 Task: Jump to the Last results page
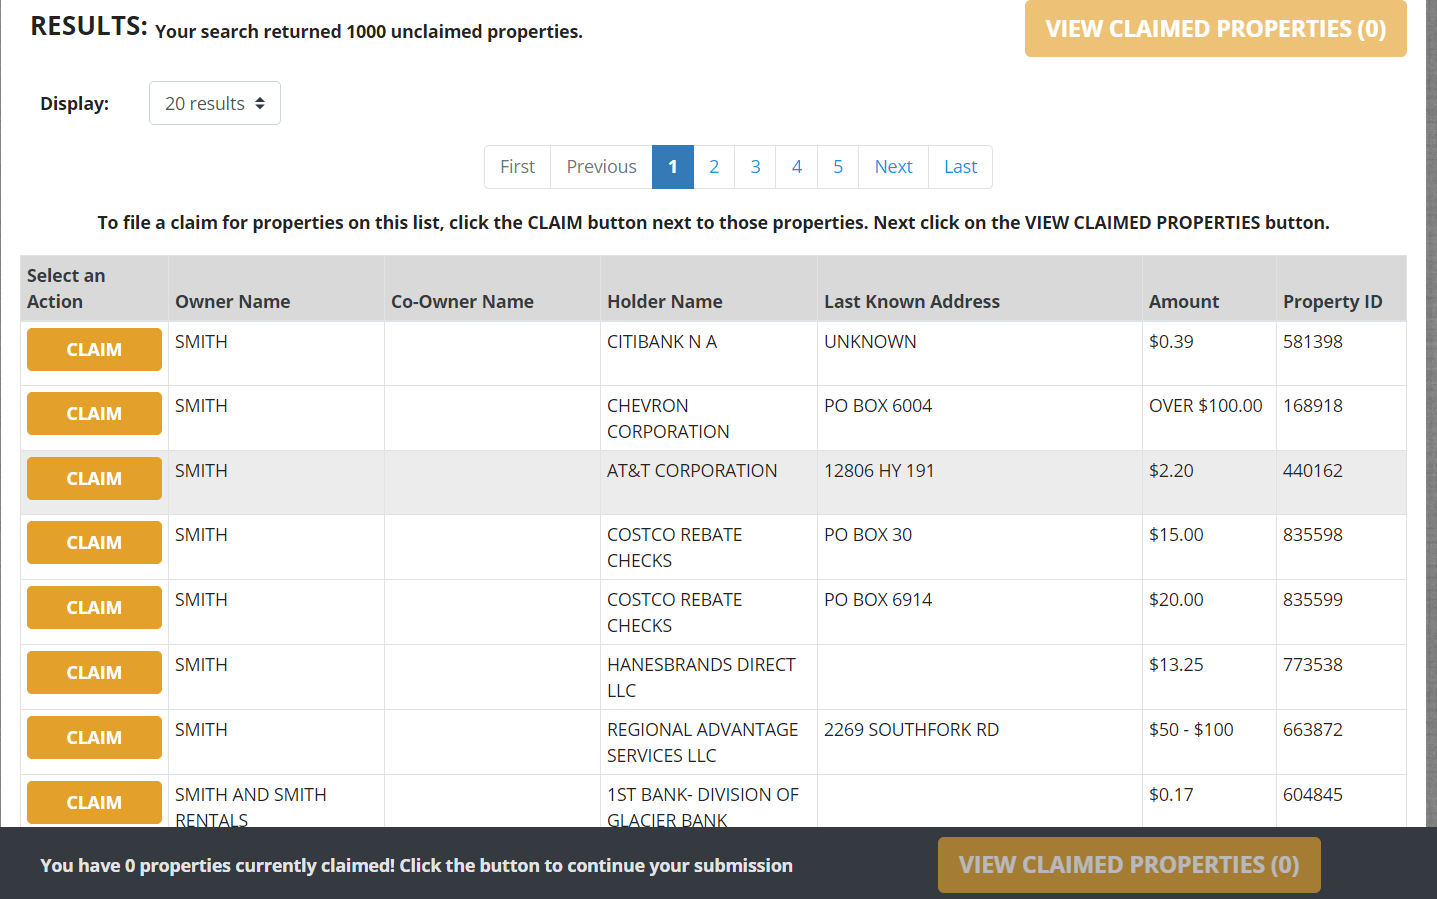(959, 166)
